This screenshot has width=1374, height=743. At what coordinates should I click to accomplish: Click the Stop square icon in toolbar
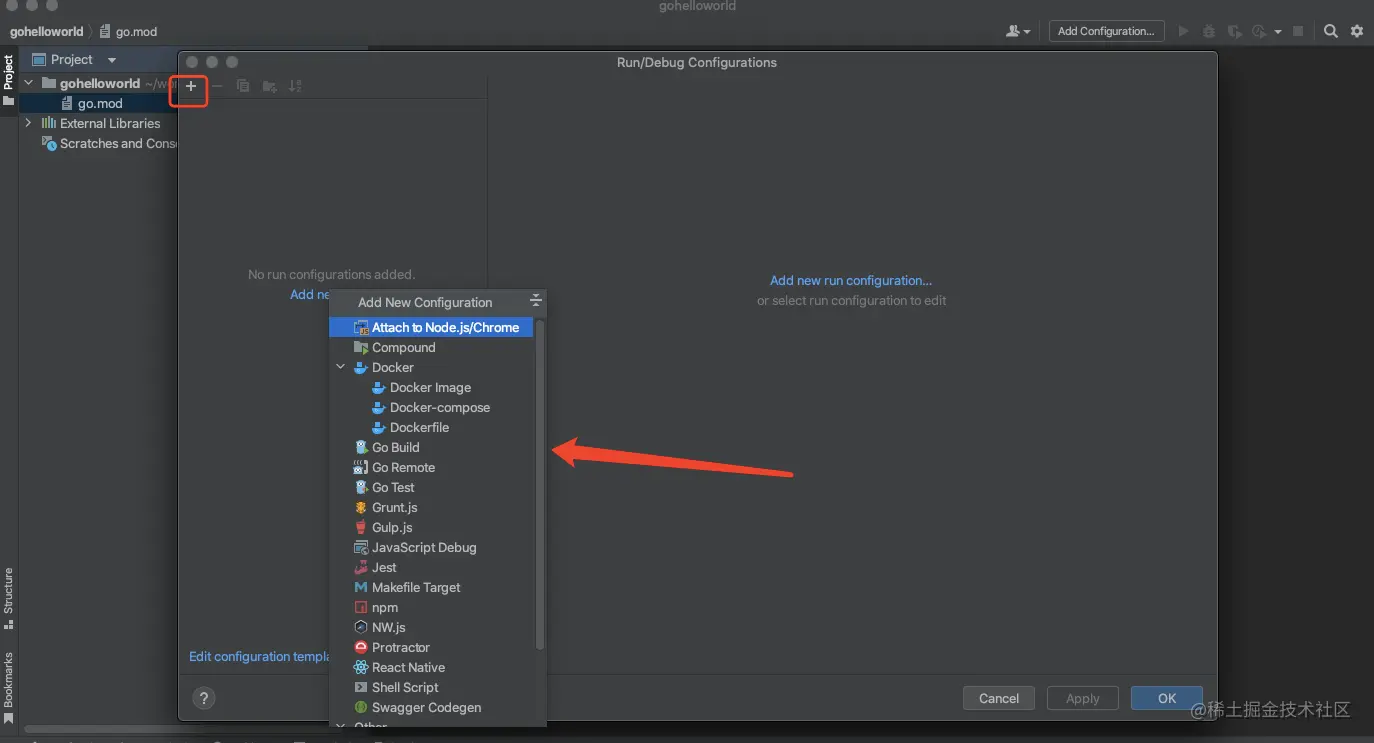point(1298,31)
